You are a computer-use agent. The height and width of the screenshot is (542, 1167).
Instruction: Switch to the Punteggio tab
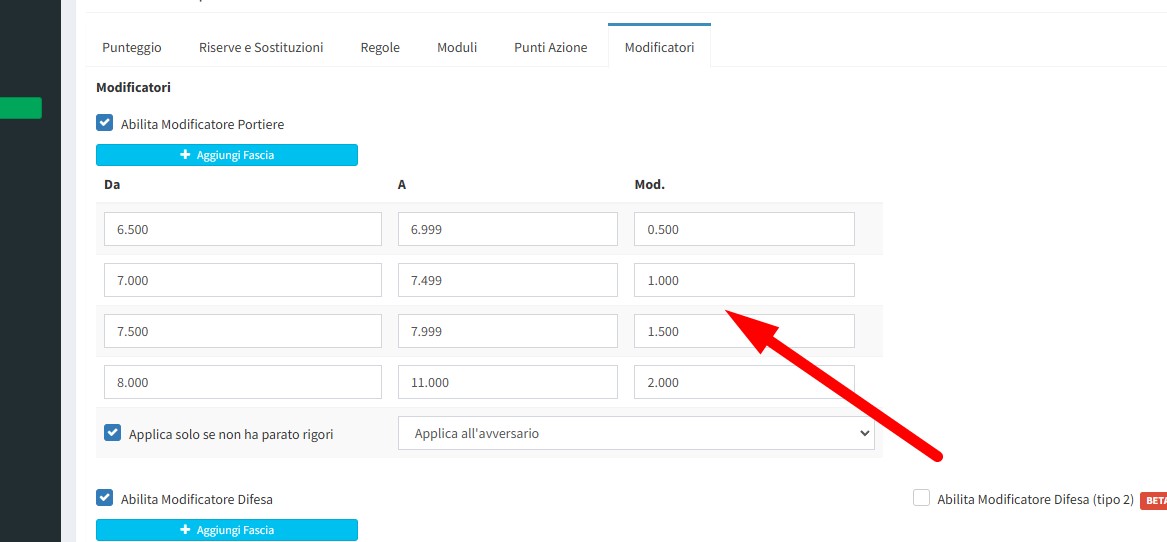132,47
